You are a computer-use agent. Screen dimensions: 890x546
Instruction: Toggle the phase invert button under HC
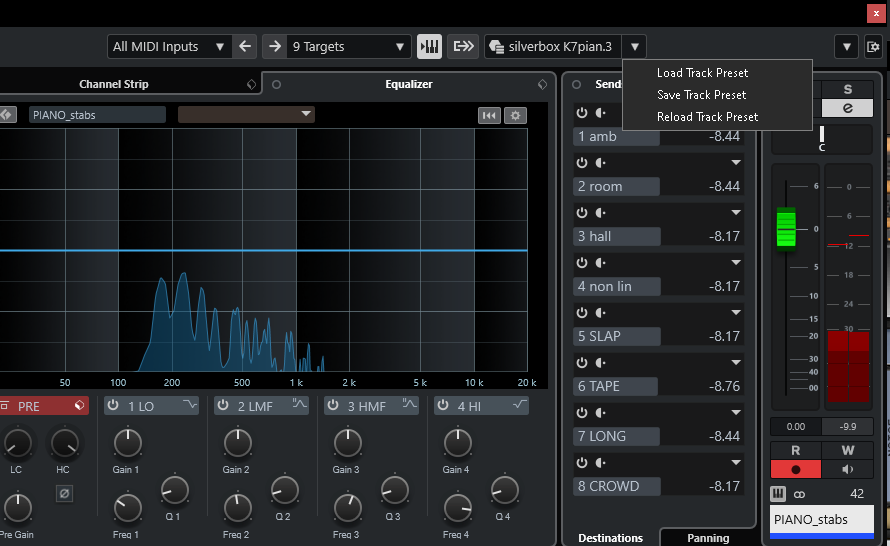click(64, 493)
